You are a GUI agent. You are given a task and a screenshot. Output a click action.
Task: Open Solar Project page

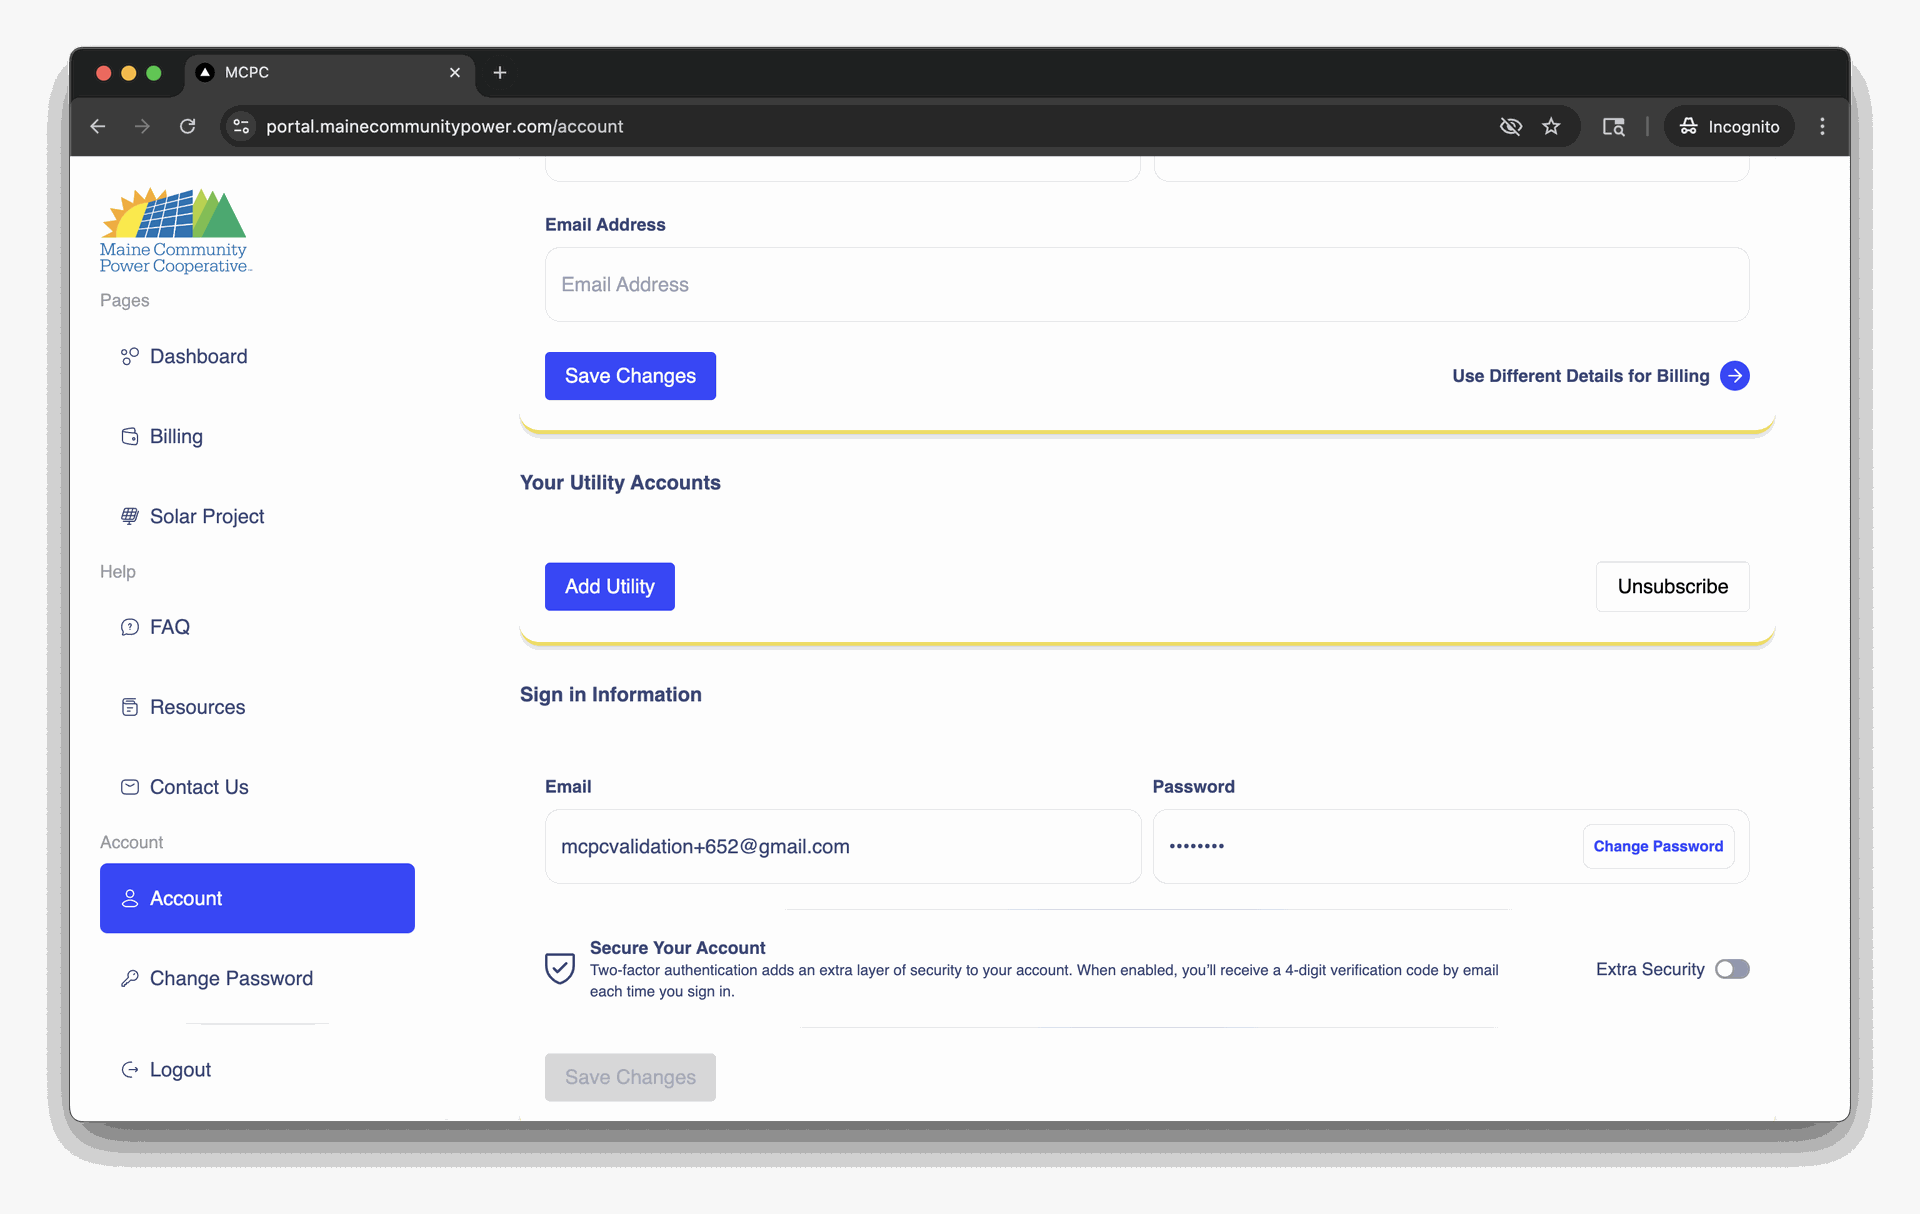[207, 516]
